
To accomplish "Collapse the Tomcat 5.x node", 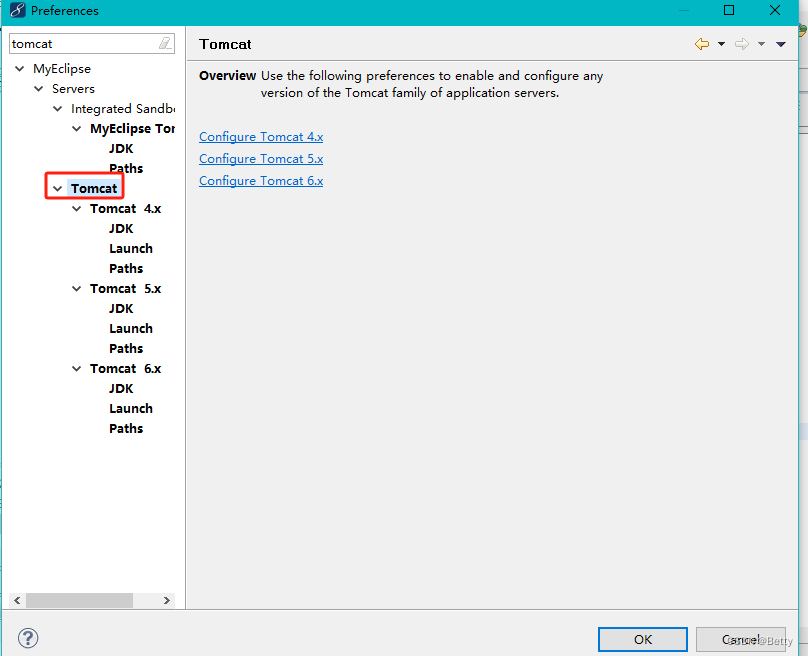I will tap(76, 289).
